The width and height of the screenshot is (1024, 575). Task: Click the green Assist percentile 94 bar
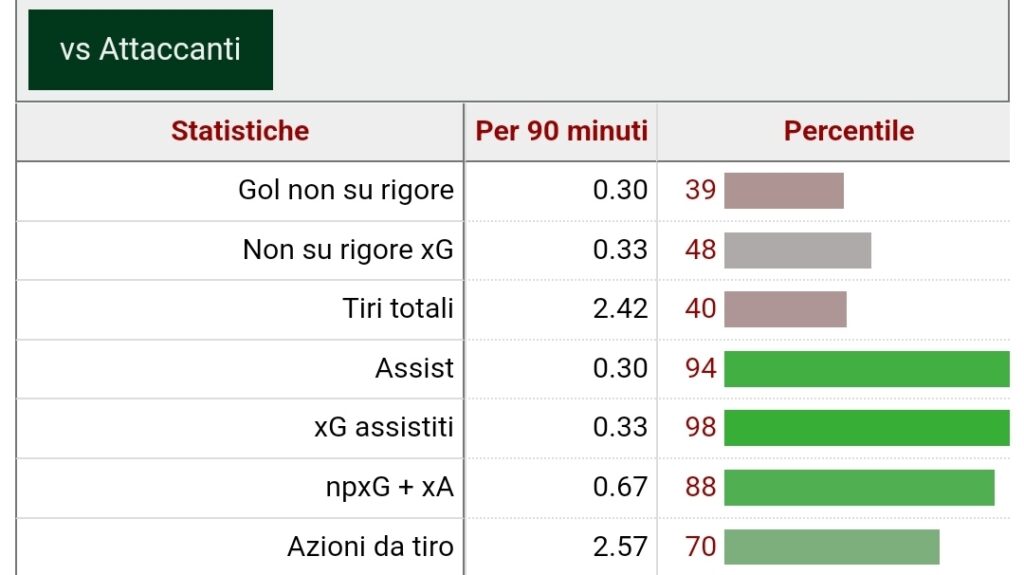(x=867, y=369)
